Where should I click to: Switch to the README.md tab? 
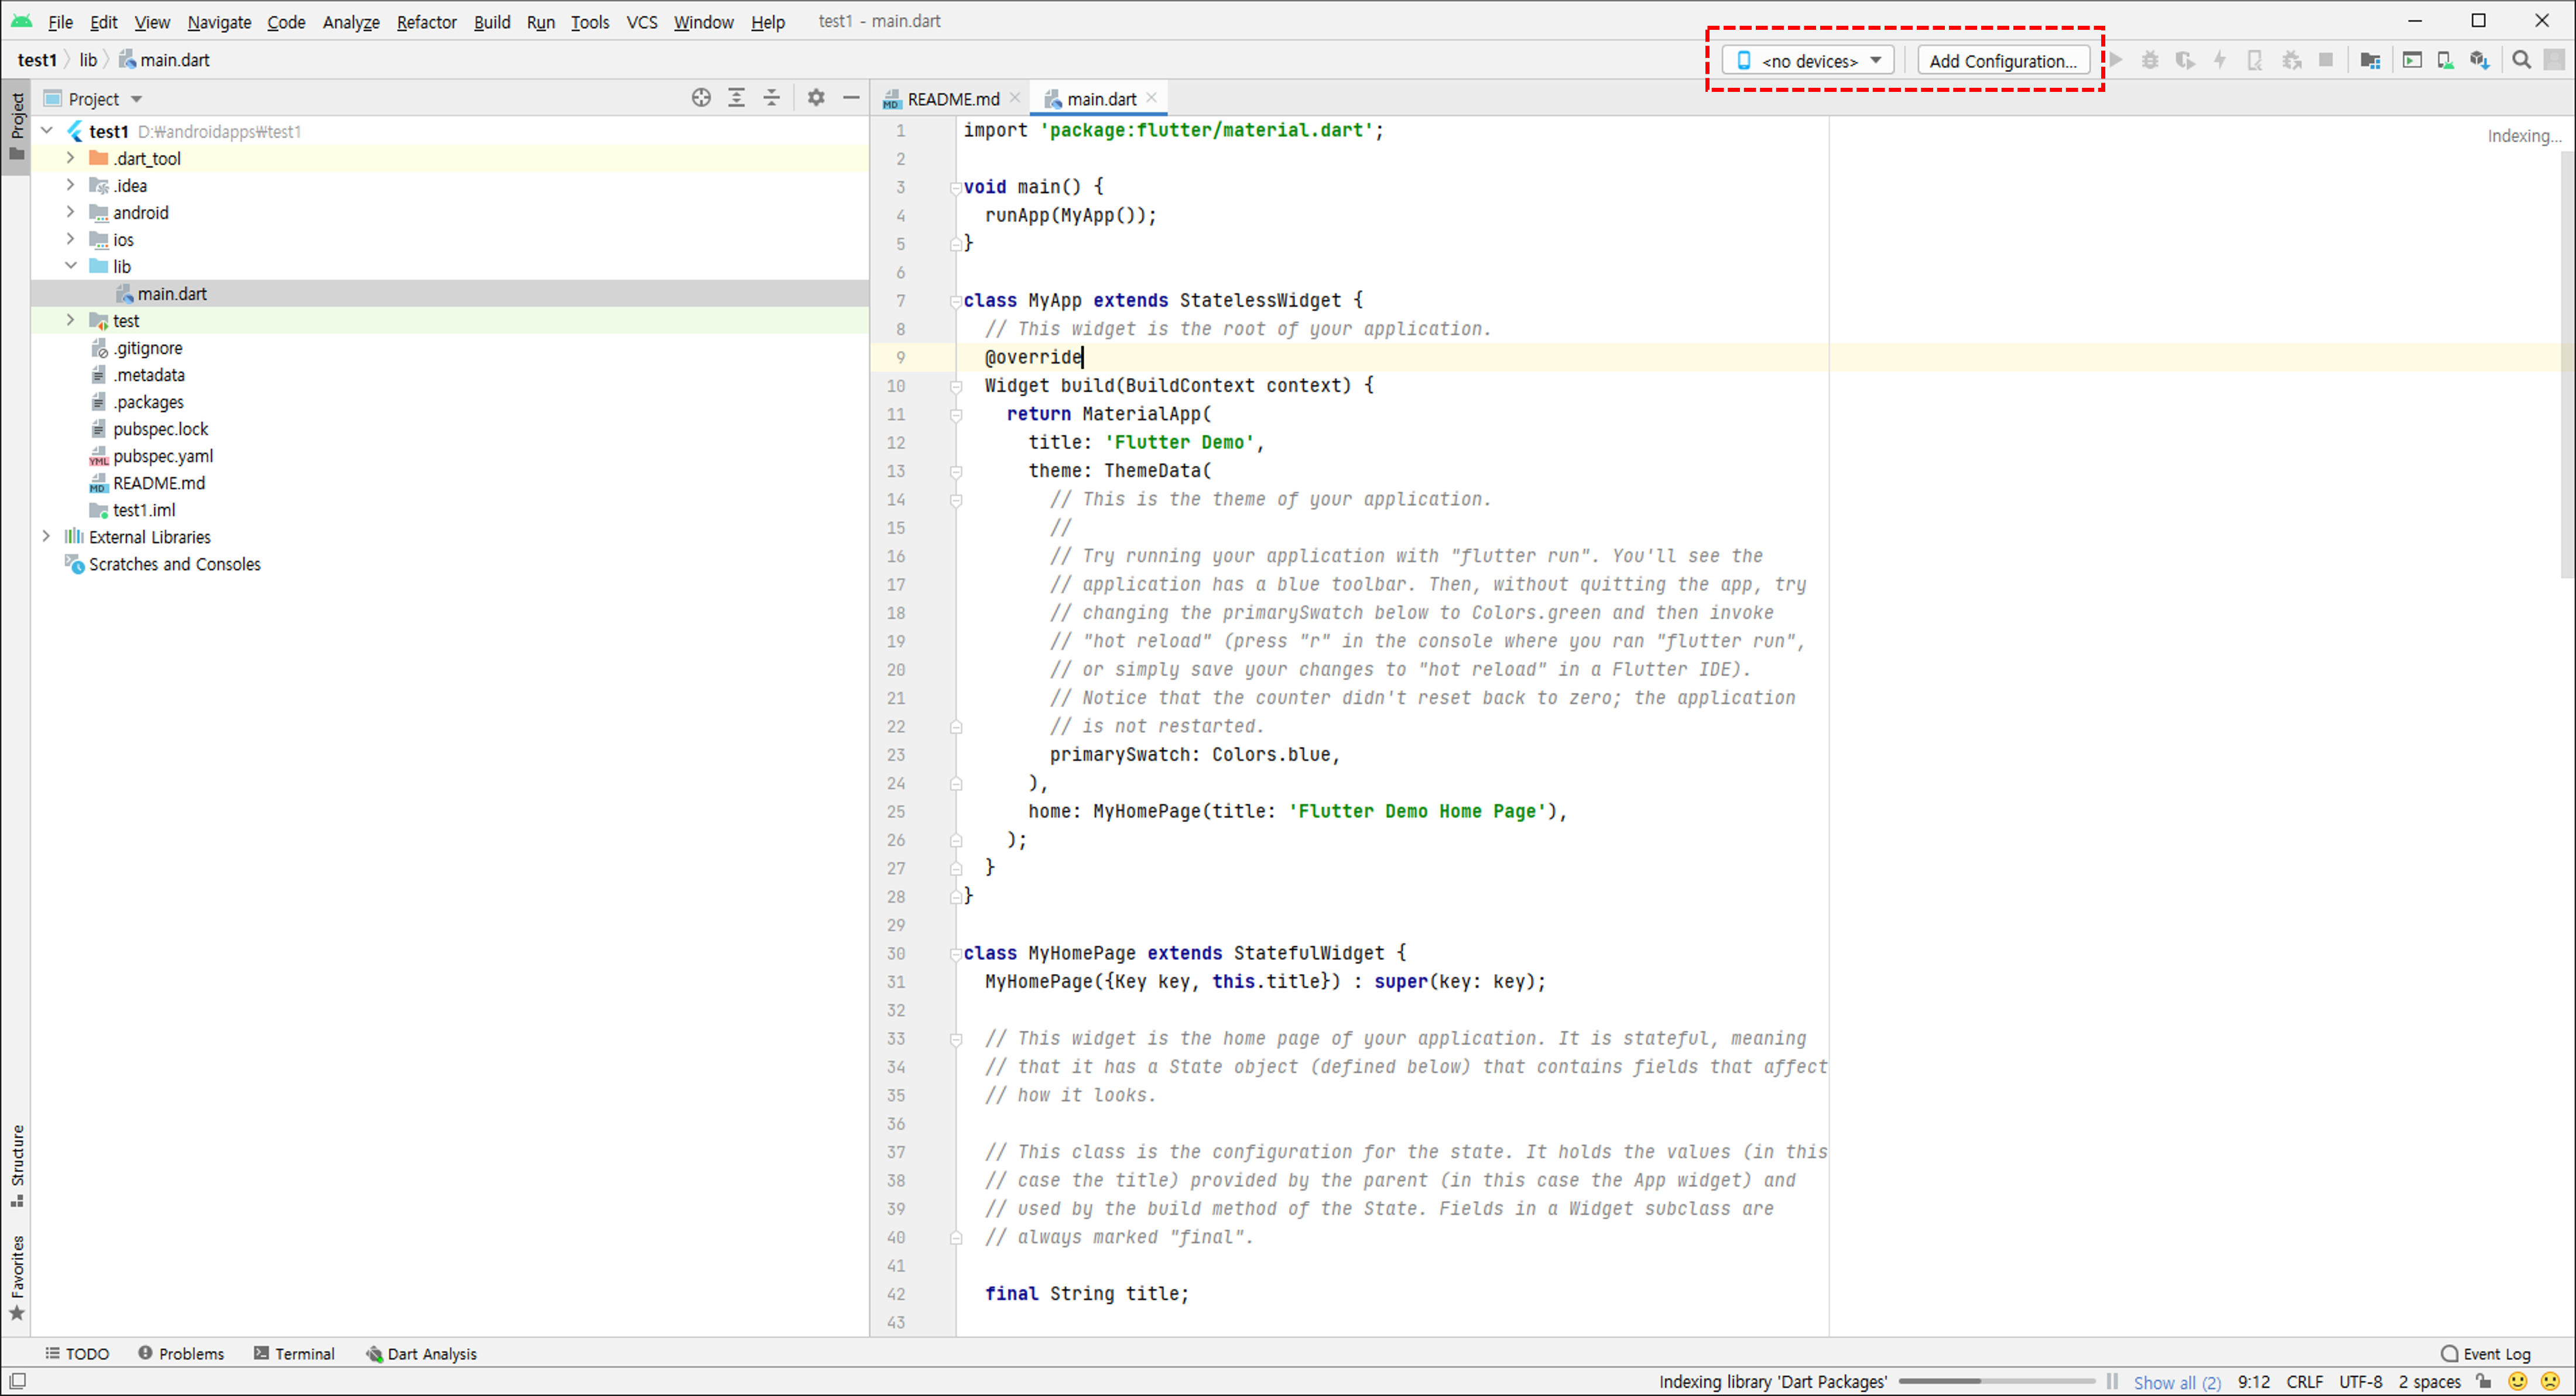951,98
